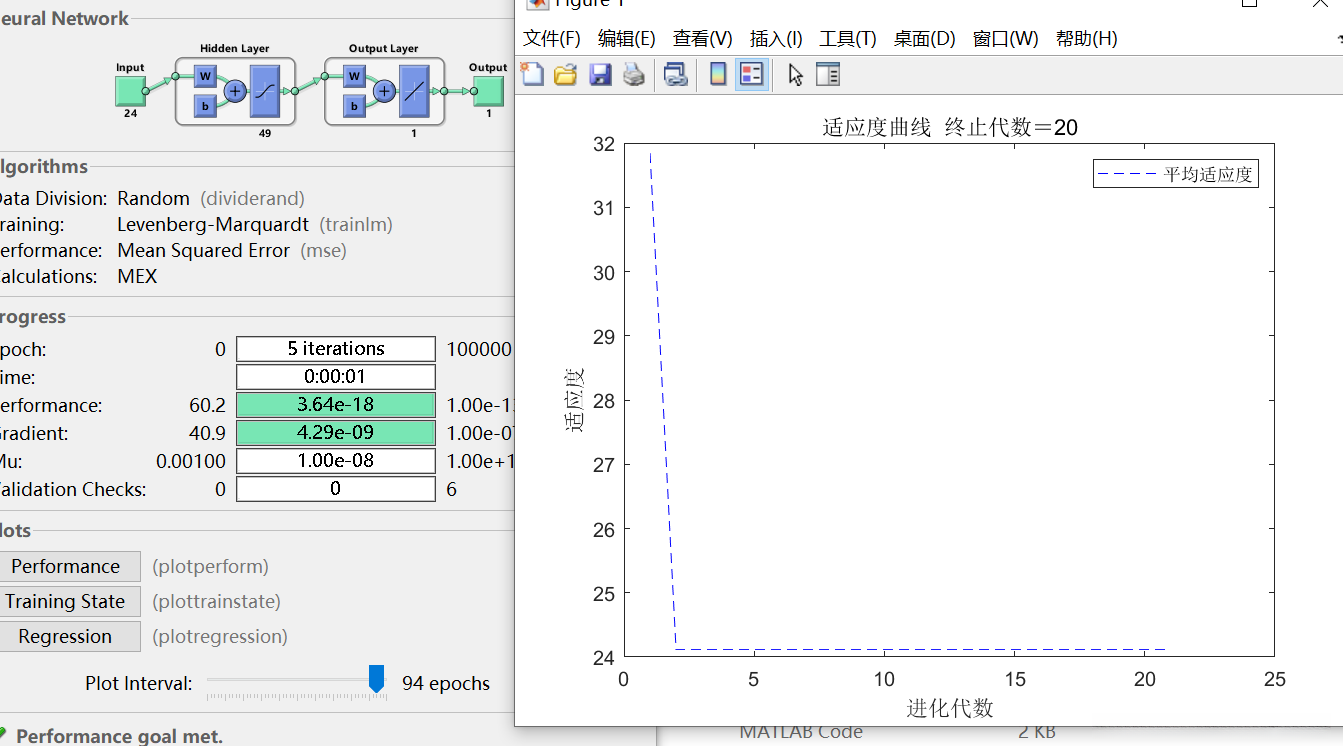Adjust the Plot Interval slider handle

tap(376, 678)
